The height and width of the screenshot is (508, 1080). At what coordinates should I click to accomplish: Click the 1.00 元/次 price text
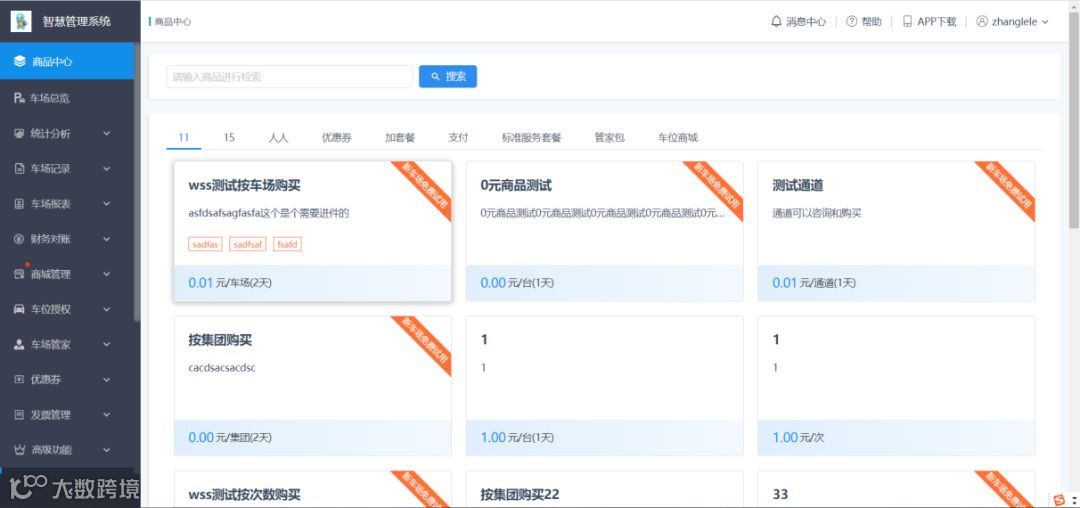[x=798, y=437]
